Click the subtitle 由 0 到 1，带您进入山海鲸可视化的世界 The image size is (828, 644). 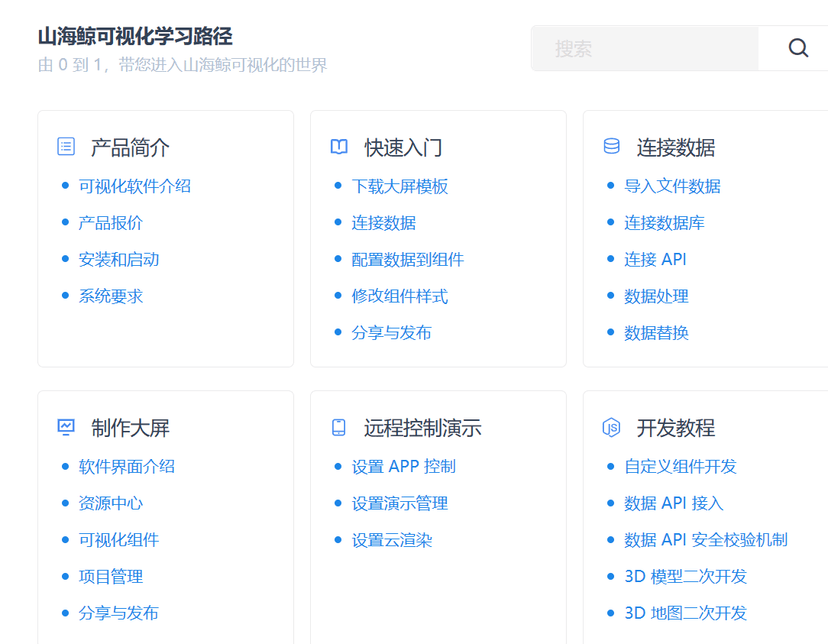click(182, 65)
